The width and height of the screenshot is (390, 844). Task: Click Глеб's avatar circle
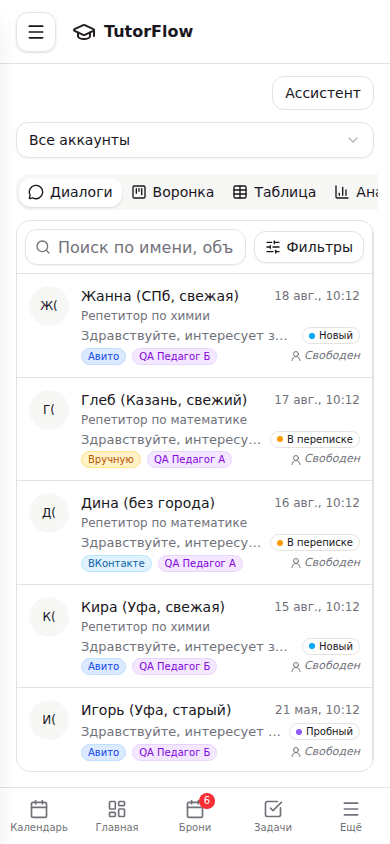pos(49,410)
